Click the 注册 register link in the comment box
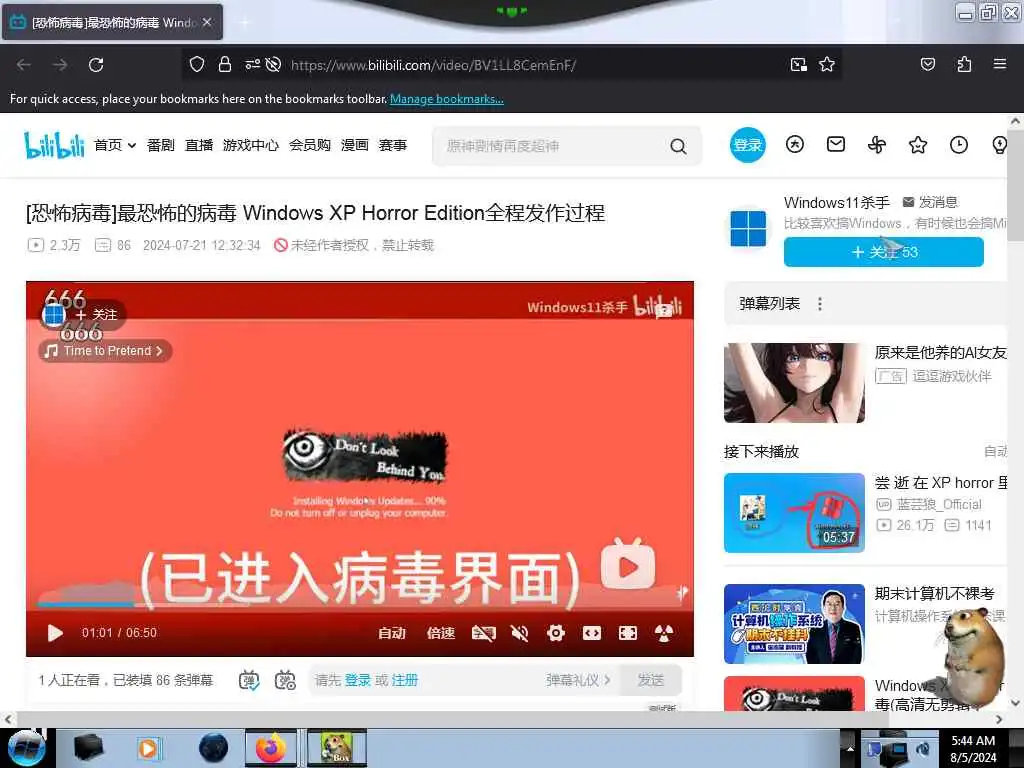 (x=405, y=680)
